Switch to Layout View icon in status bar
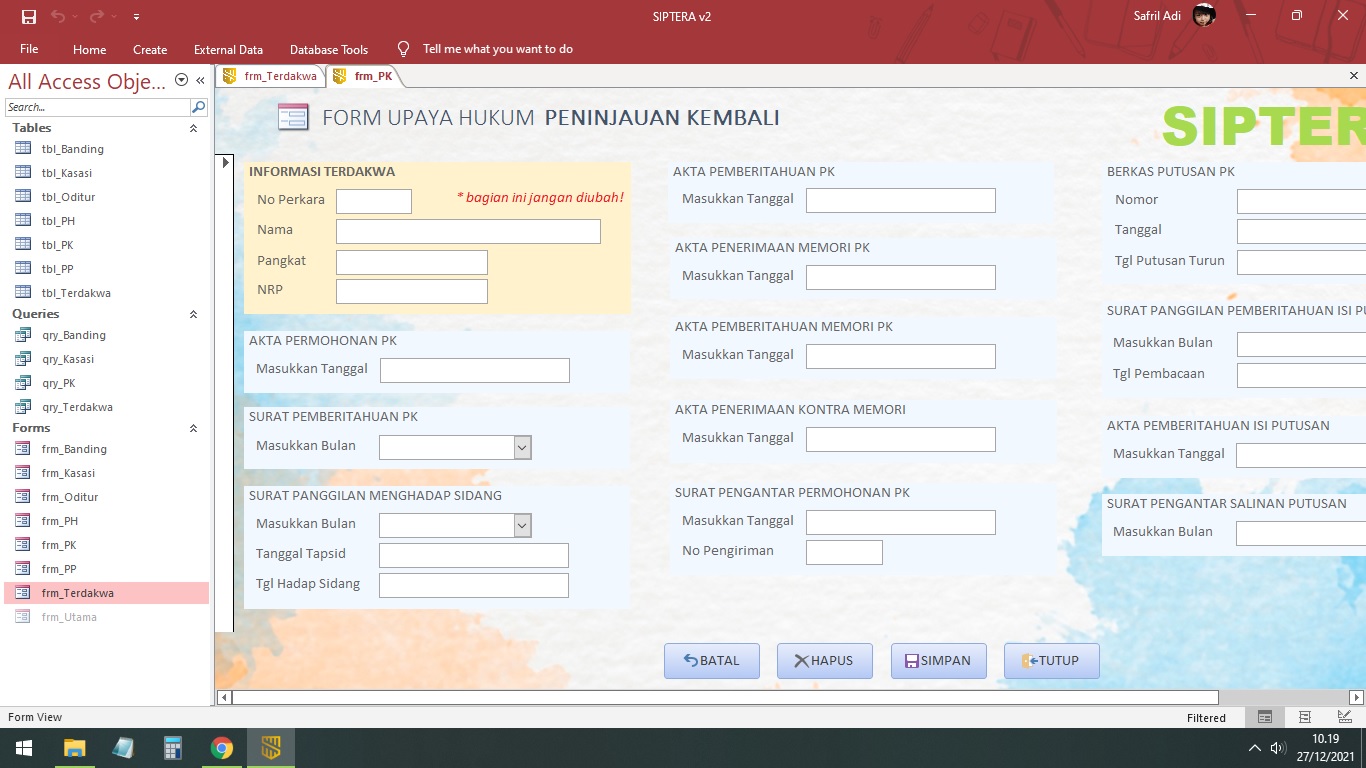The width and height of the screenshot is (1366, 768). (x=1305, y=717)
